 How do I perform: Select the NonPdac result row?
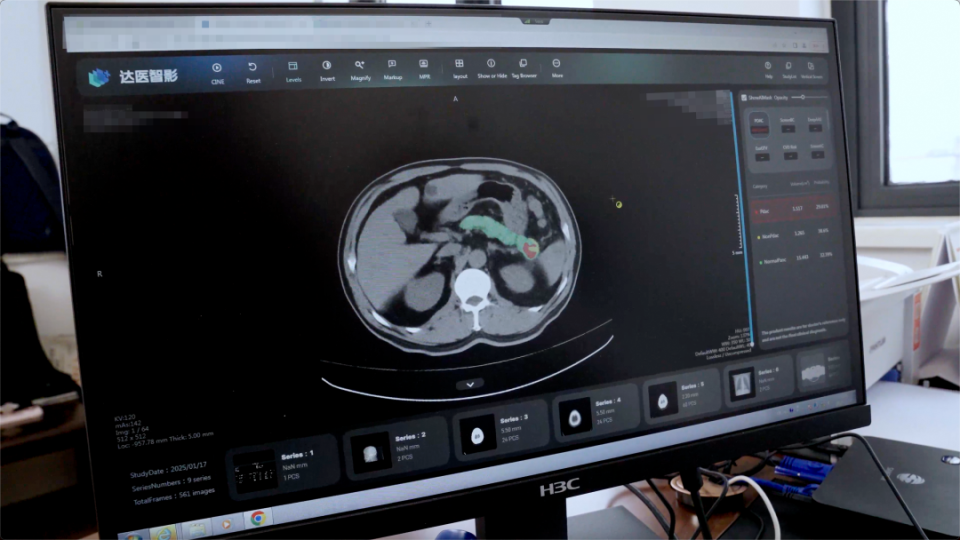click(795, 234)
